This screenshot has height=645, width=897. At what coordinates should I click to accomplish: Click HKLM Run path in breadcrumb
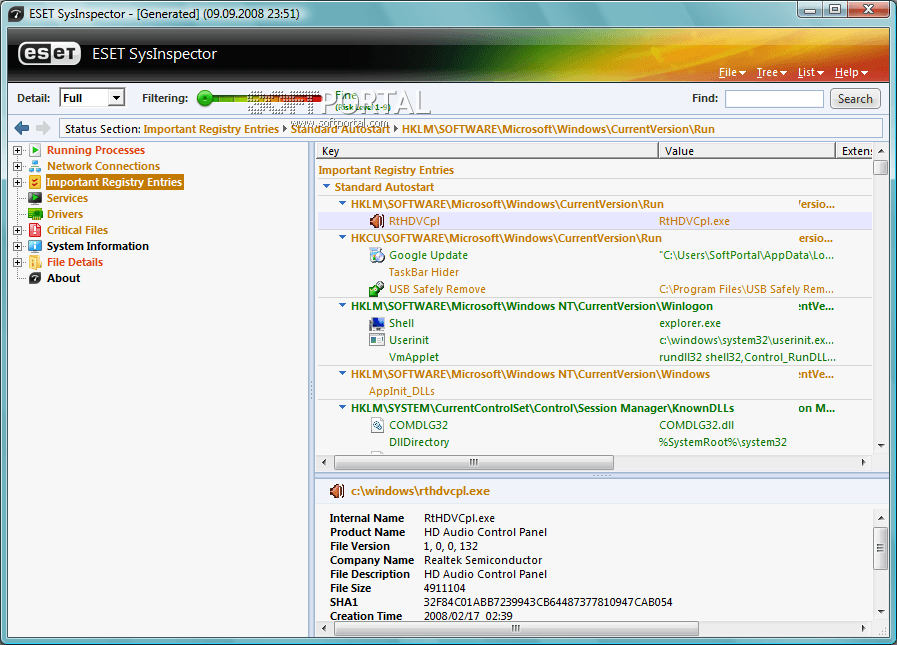point(558,129)
